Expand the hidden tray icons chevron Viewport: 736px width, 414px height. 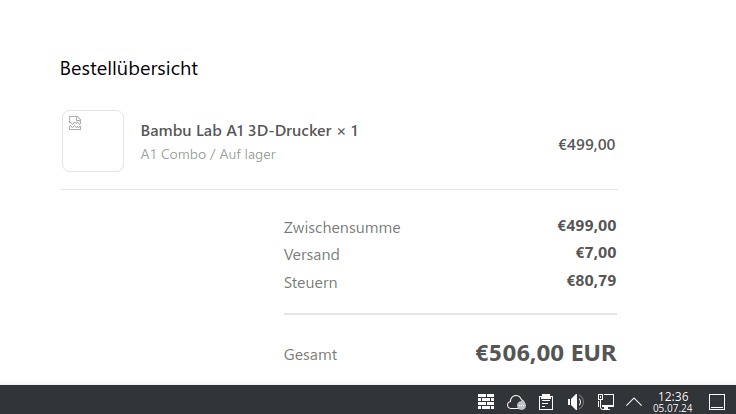pos(634,401)
